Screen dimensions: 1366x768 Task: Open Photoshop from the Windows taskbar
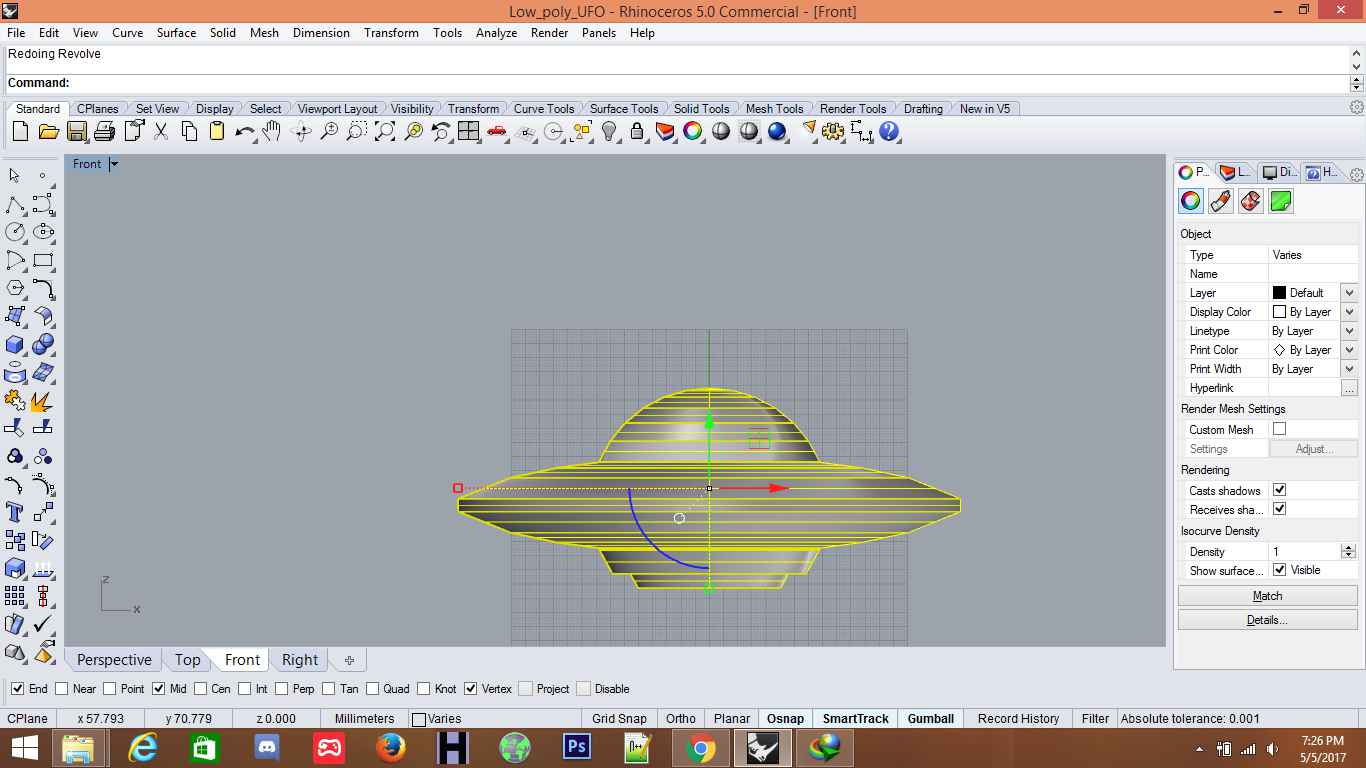coord(577,747)
